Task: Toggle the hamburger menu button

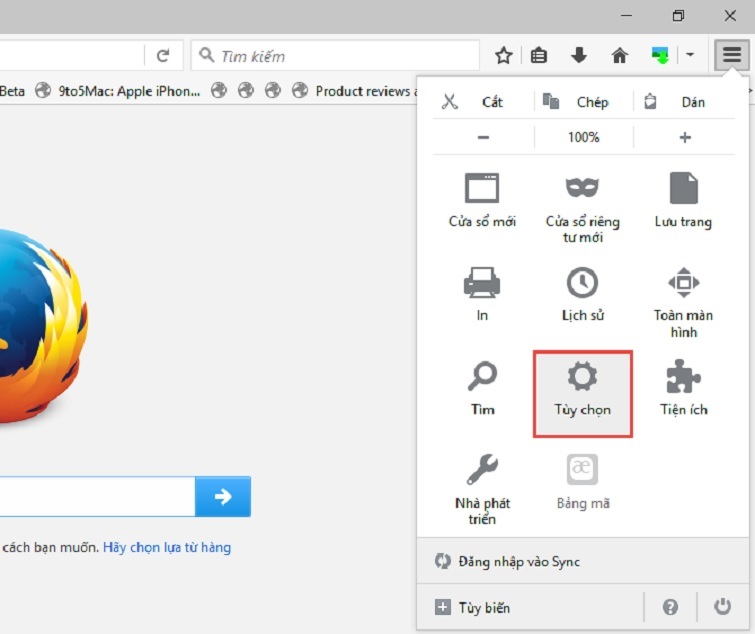Action: click(732, 56)
